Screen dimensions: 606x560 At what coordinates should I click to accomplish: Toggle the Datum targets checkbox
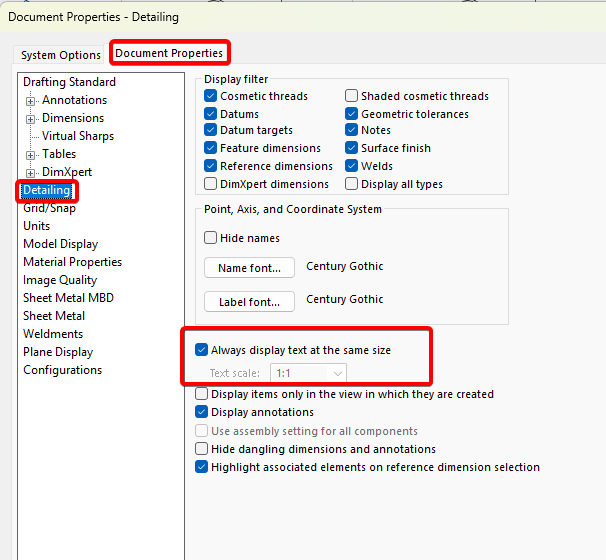coord(210,130)
